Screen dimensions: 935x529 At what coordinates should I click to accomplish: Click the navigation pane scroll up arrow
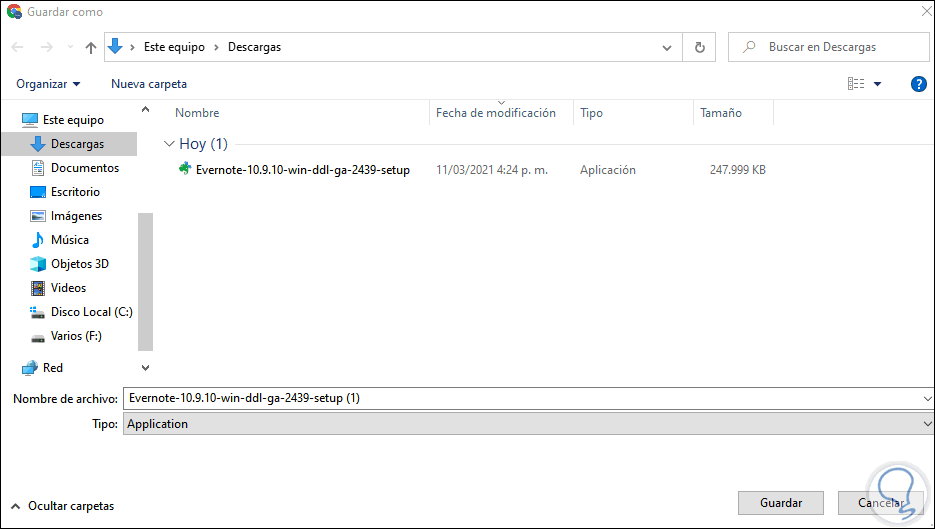click(145, 110)
